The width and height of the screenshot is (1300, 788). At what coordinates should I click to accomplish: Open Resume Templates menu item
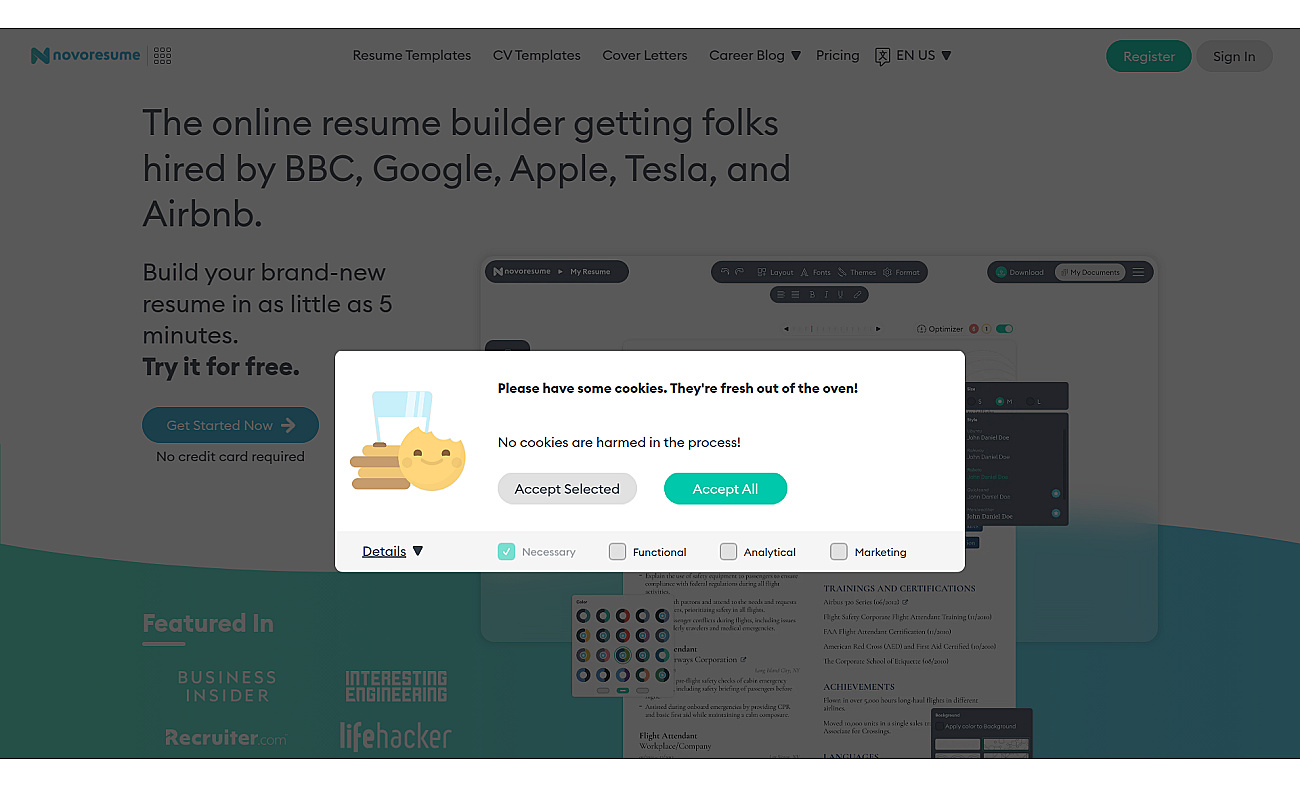click(x=412, y=56)
